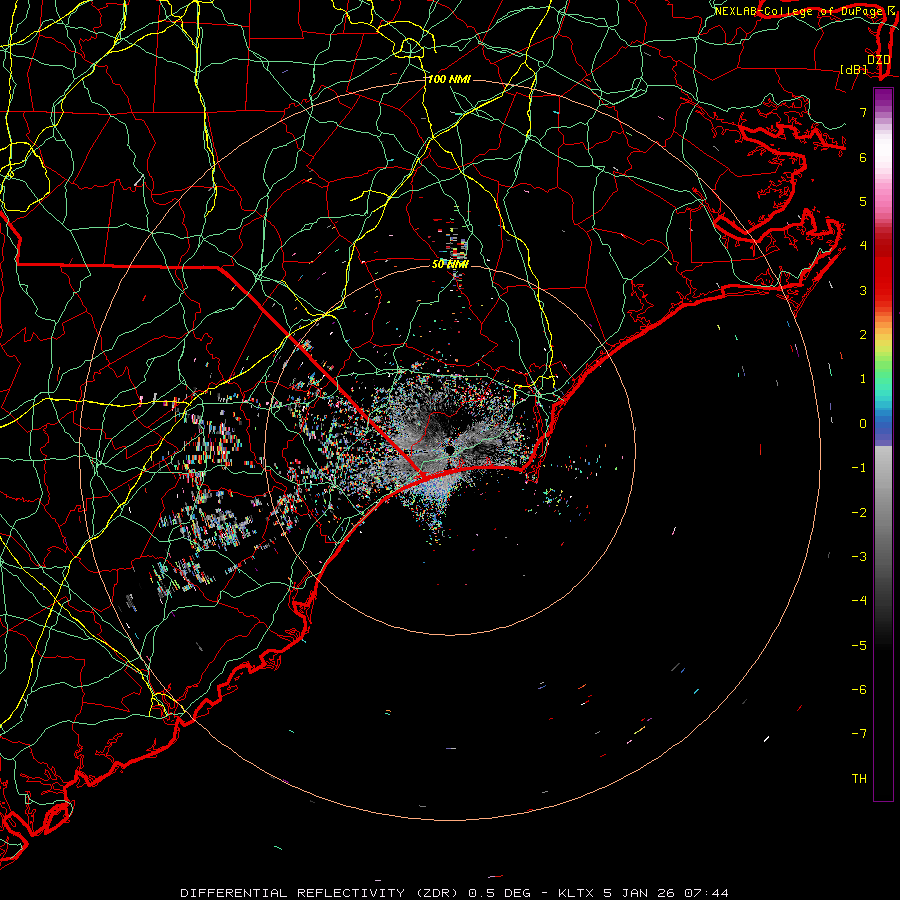Click the -7 value on the dB scale
This screenshot has height=900, width=900.
coord(859,734)
